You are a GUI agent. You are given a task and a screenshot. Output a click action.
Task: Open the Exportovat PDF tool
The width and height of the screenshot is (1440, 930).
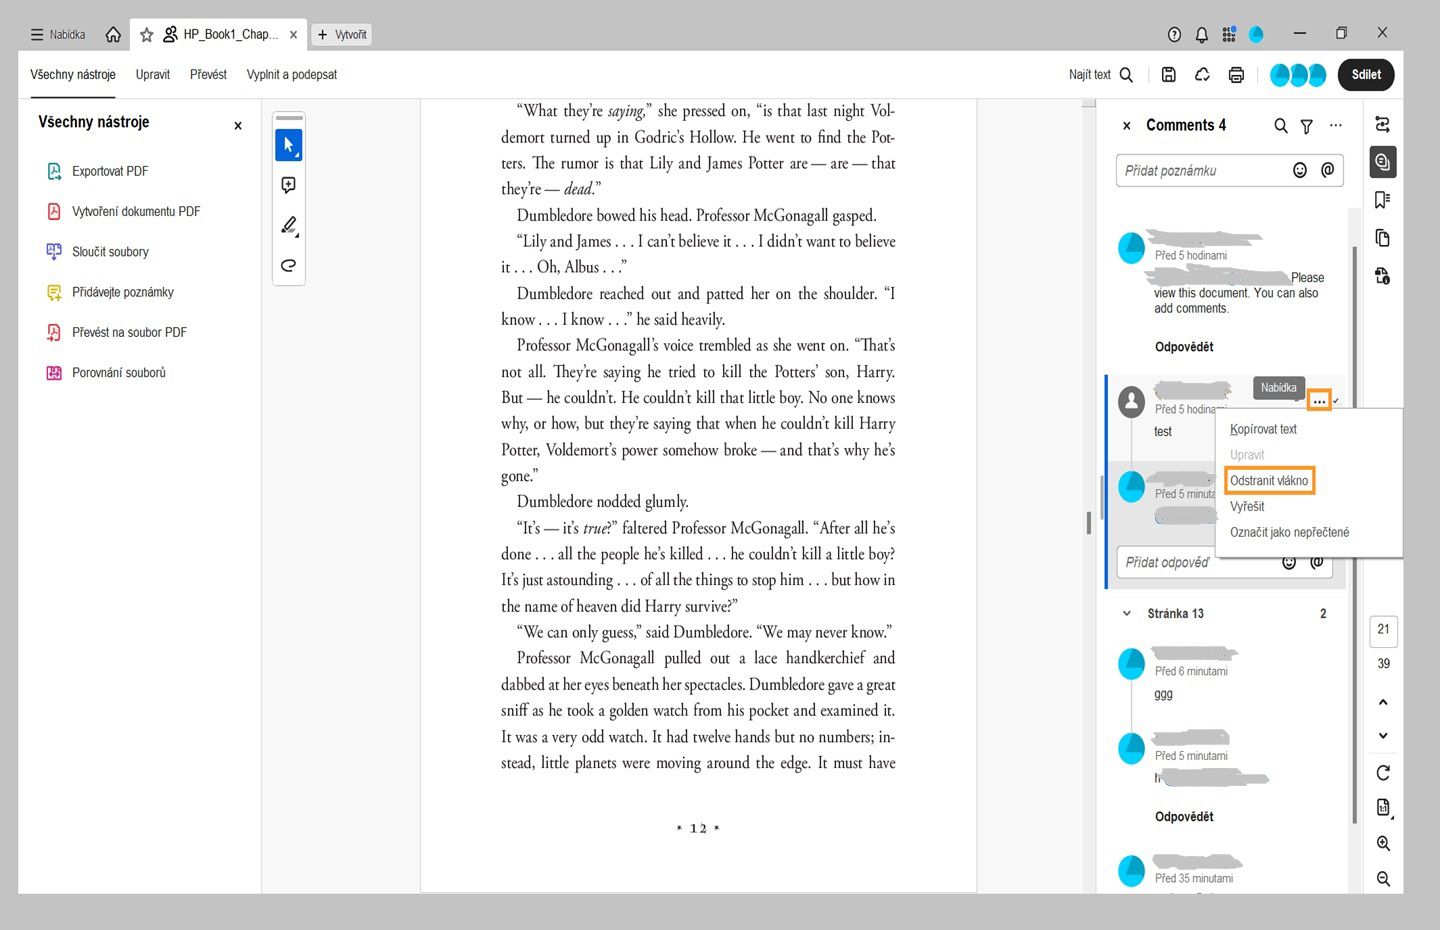(98, 171)
